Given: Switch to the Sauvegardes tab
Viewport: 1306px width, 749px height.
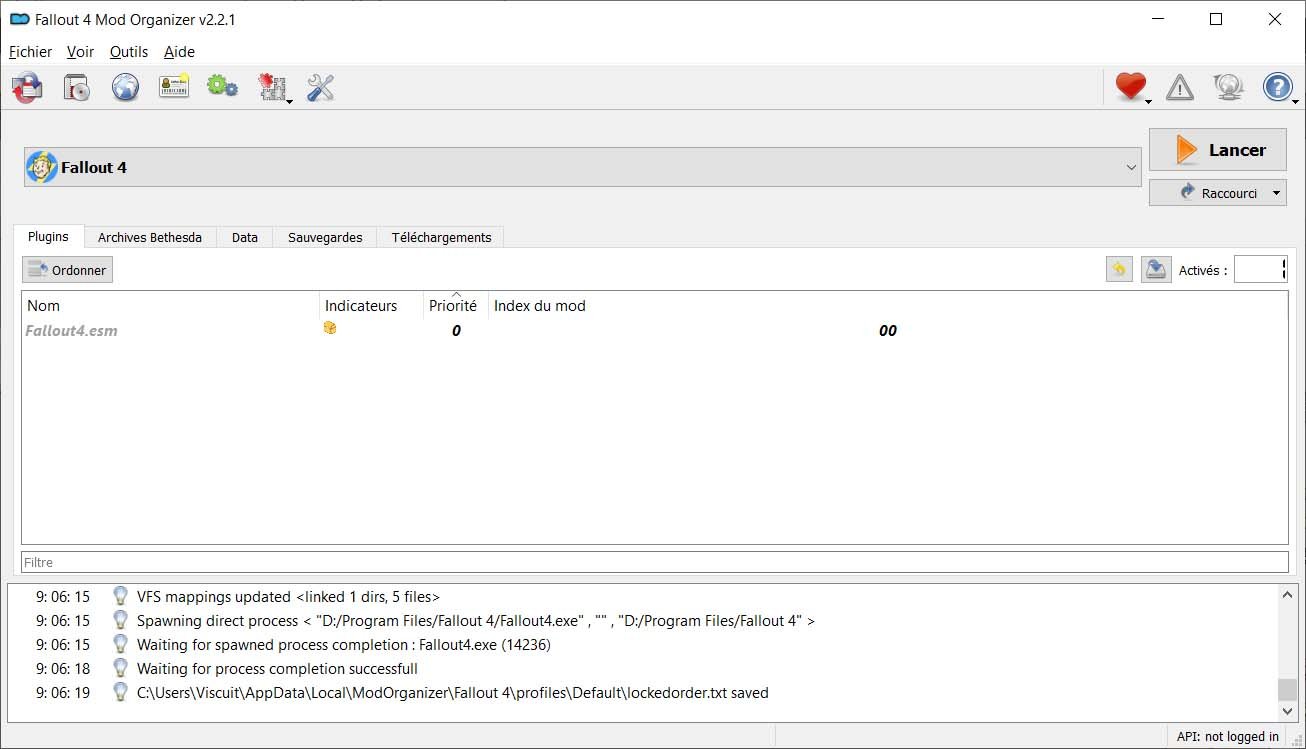Looking at the screenshot, I should [x=325, y=238].
